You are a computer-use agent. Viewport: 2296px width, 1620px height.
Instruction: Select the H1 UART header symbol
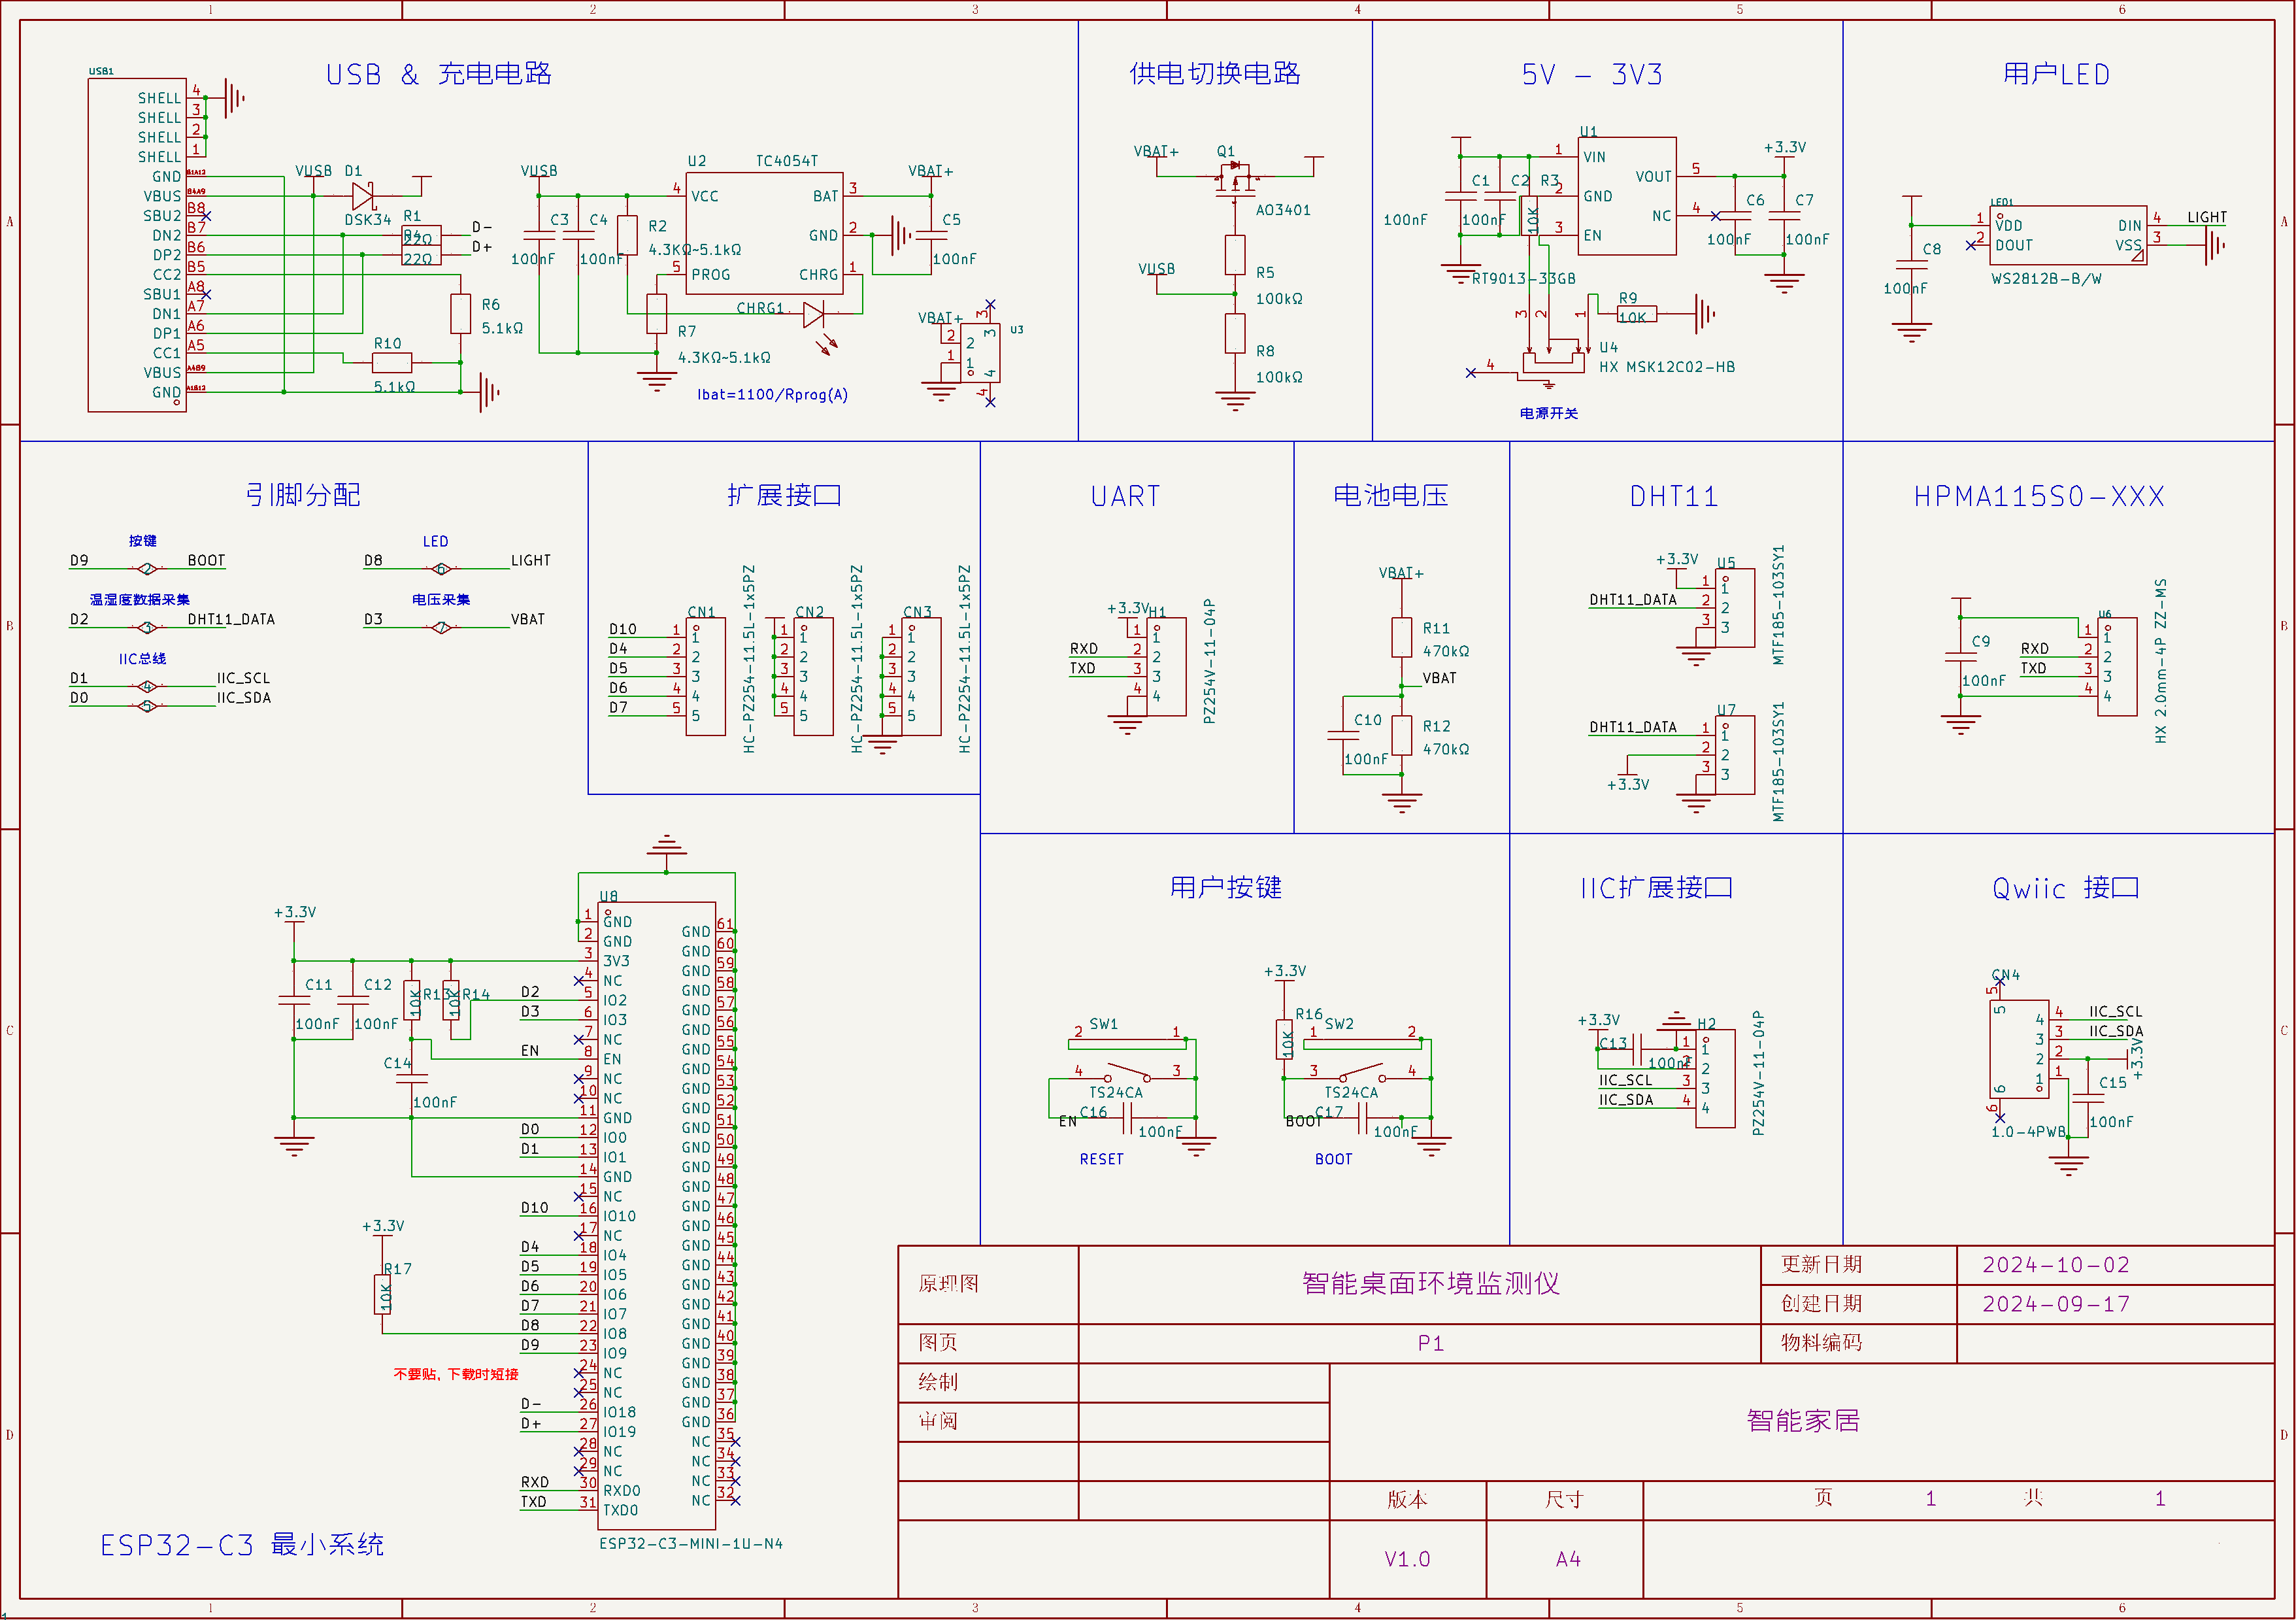pyautogui.click(x=1166, y=667)
